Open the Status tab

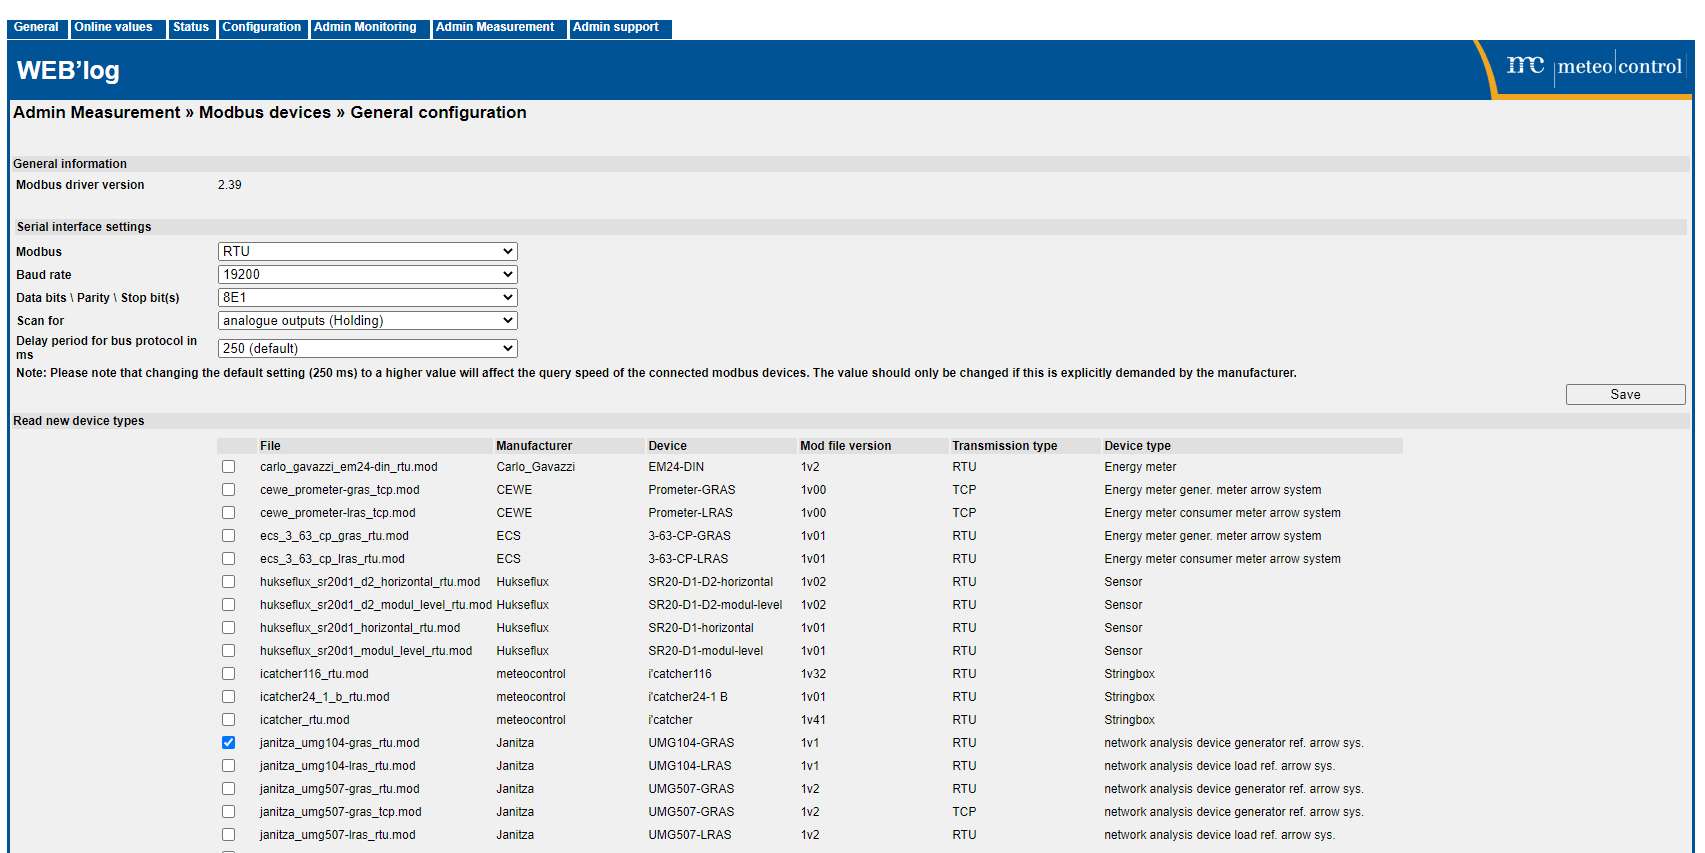click(190, 28)
